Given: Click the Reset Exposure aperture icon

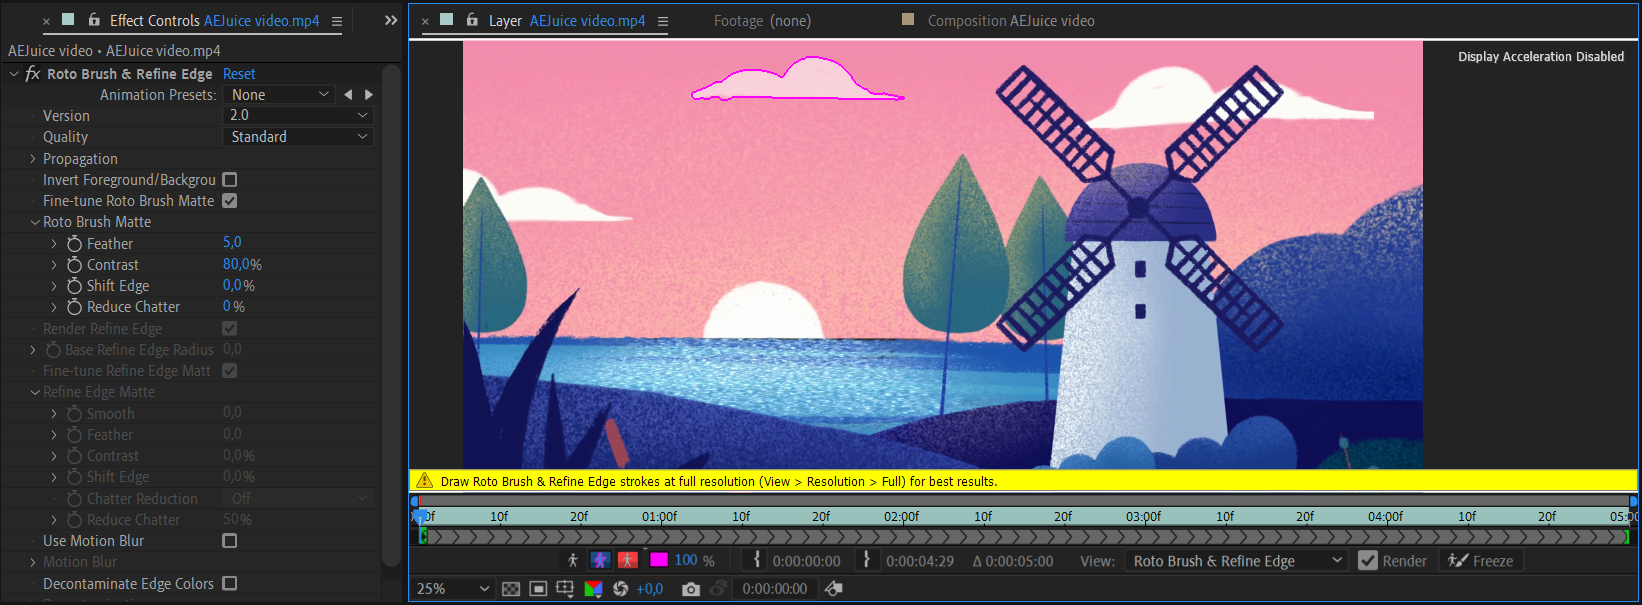Looking at the screenshot, I should pos(620,589).
